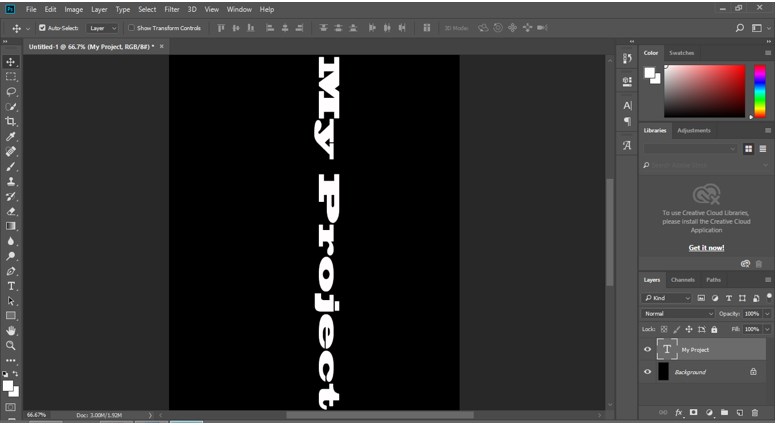Select the Rectangular Marquee tool
Viewport: 776px width, 425px height.
pos(10,77)
